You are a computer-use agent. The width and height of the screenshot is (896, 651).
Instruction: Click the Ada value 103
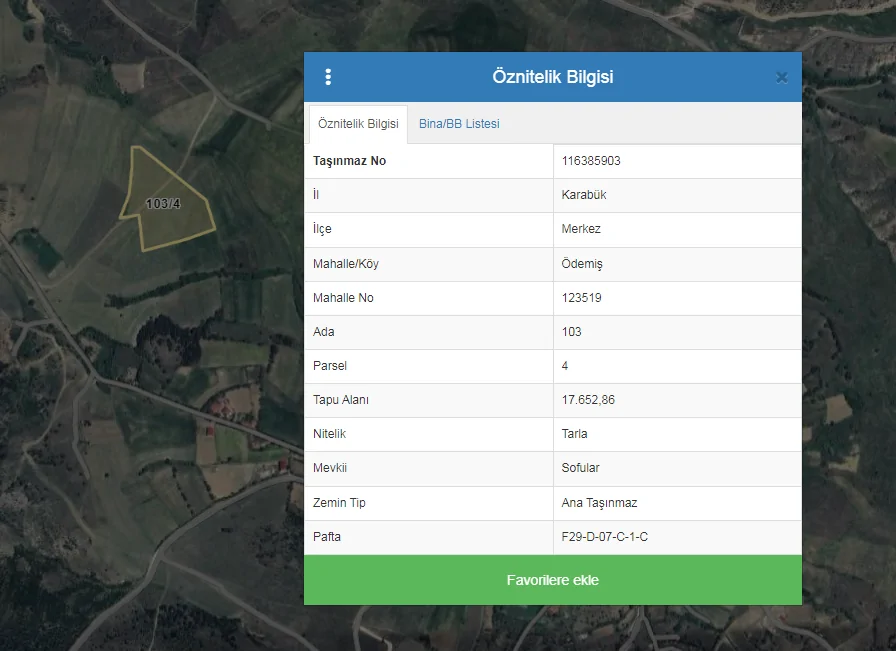572,332
